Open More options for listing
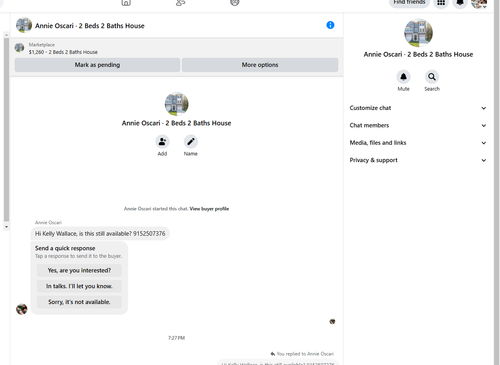500x365 pixels. coord(260,65)
